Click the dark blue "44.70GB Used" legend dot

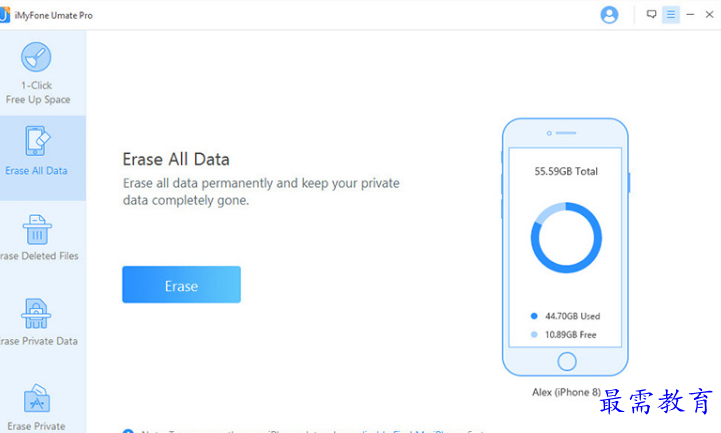tap(534, 316)
